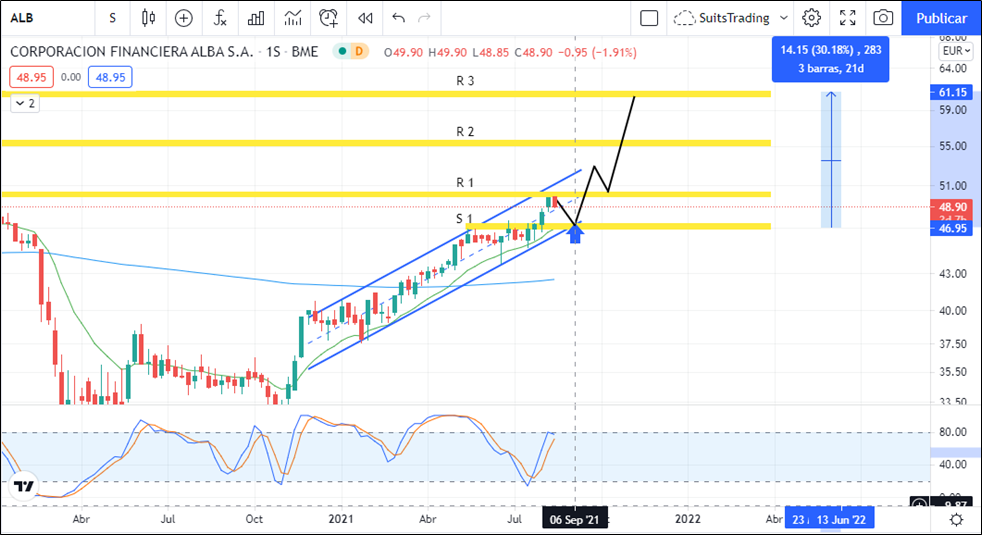Screen dimensions: 982x535
Task: Start bar replay with rewind icon
Action: (x=365, y=18)
